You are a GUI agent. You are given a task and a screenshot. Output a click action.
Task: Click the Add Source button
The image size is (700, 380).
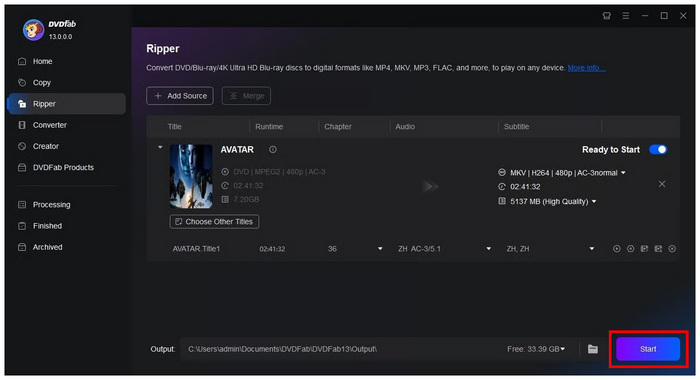tap(180, 96)
